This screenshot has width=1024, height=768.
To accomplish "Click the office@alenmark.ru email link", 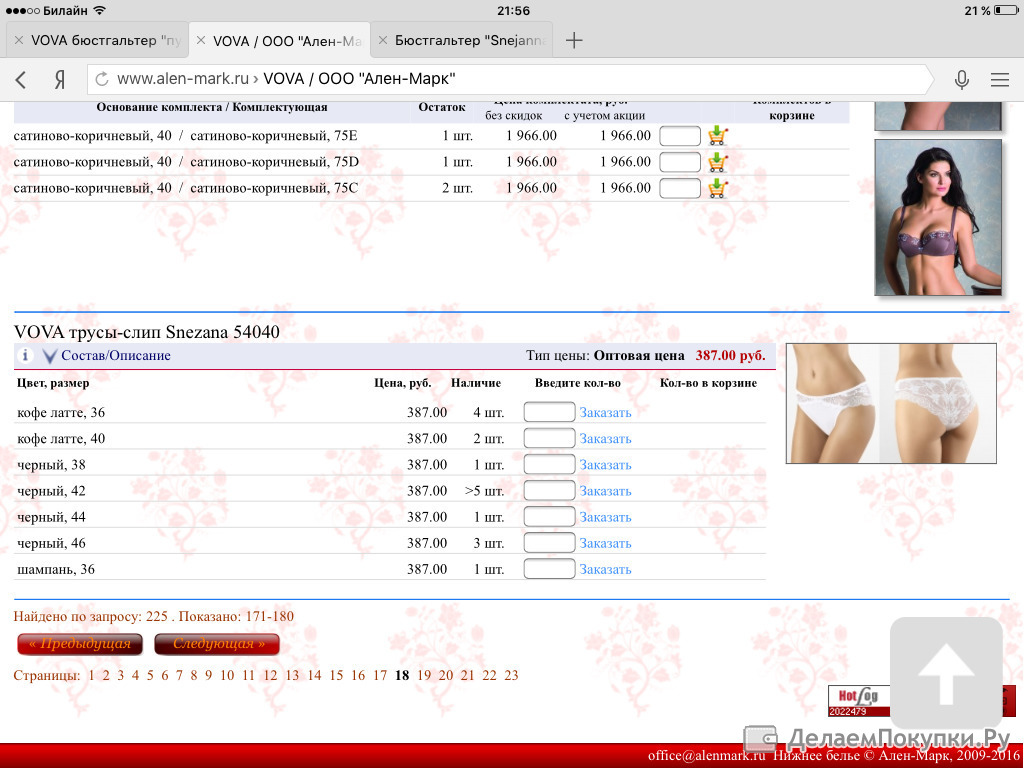I will [706, 756].
